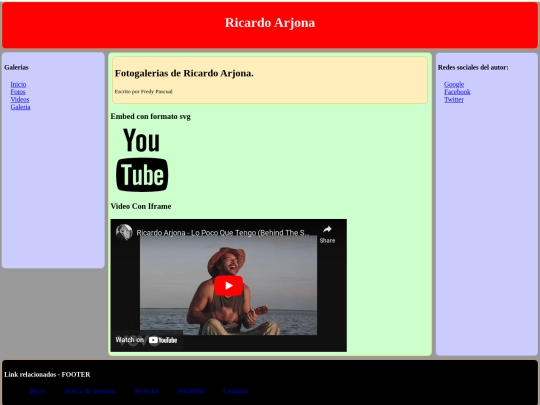Click heading Fotogalerias de Ricardo Arjona.
The height and width of the screenshot is (405, 540).
coord(184,73)
